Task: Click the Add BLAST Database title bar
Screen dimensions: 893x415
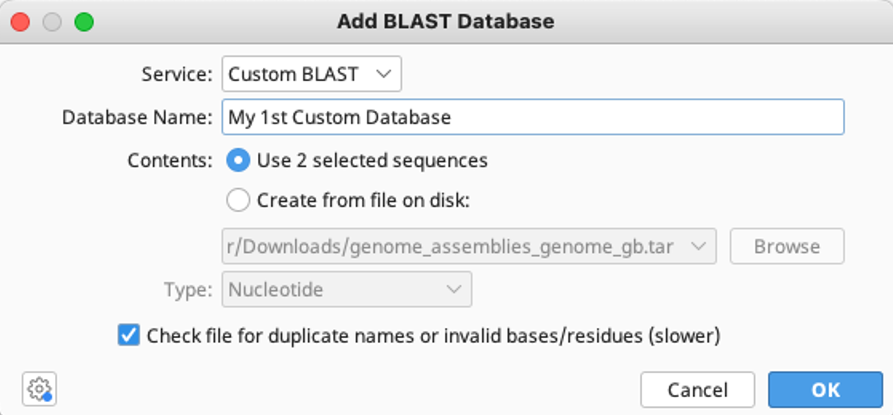Action: [x=446, y=22]
